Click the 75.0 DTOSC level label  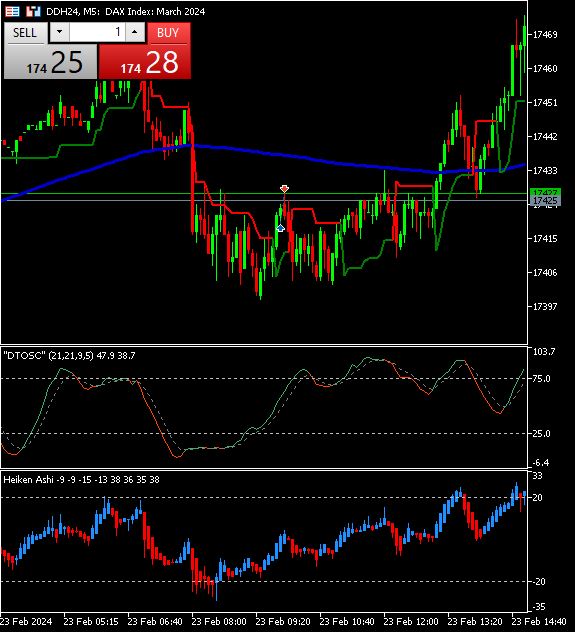(542, 379)
